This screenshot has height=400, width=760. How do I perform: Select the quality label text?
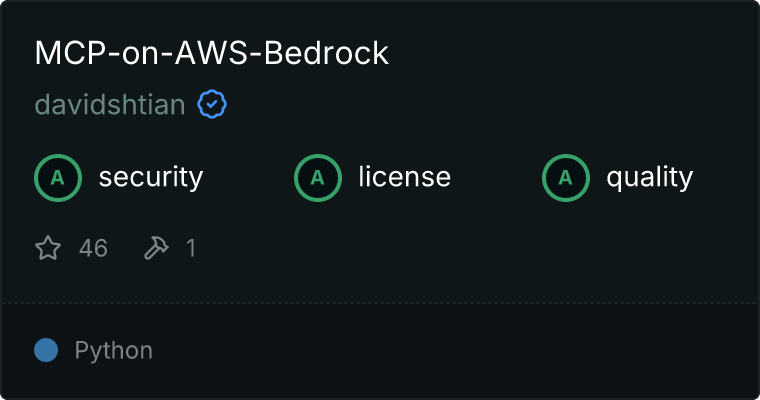coord(649,177)
